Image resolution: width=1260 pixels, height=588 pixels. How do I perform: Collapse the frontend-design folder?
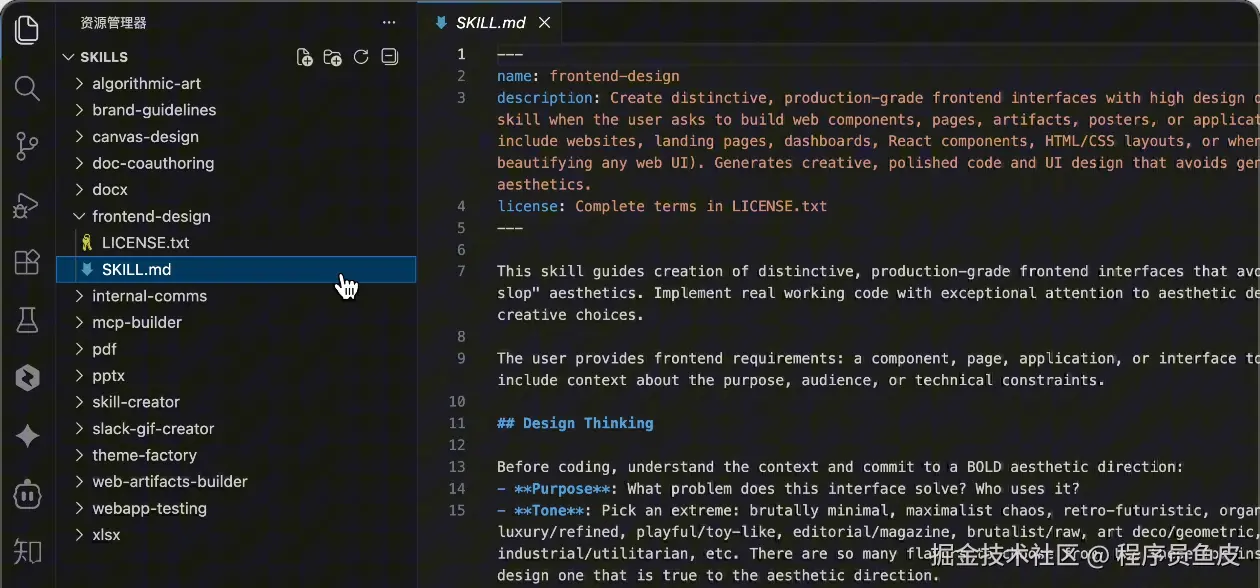click(x=80, y=216)
